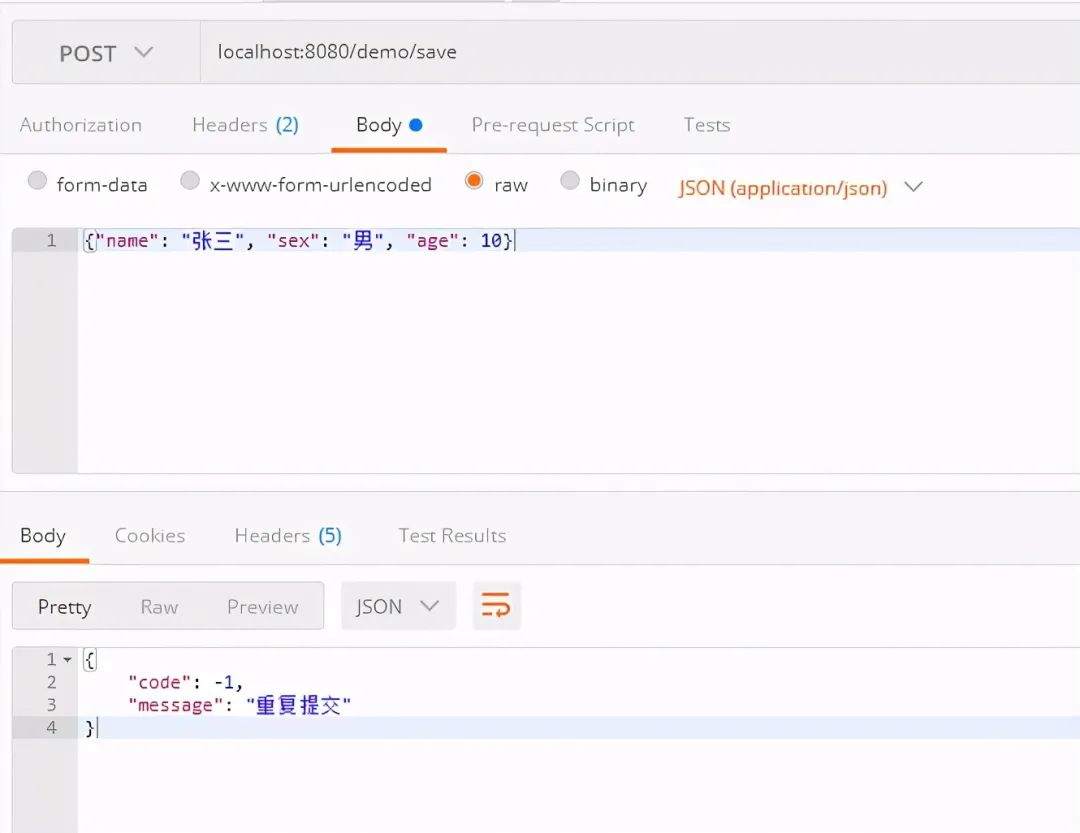Select the binary radio button
The width and height of the screenshot is (1080, 833).
(570, 181)
